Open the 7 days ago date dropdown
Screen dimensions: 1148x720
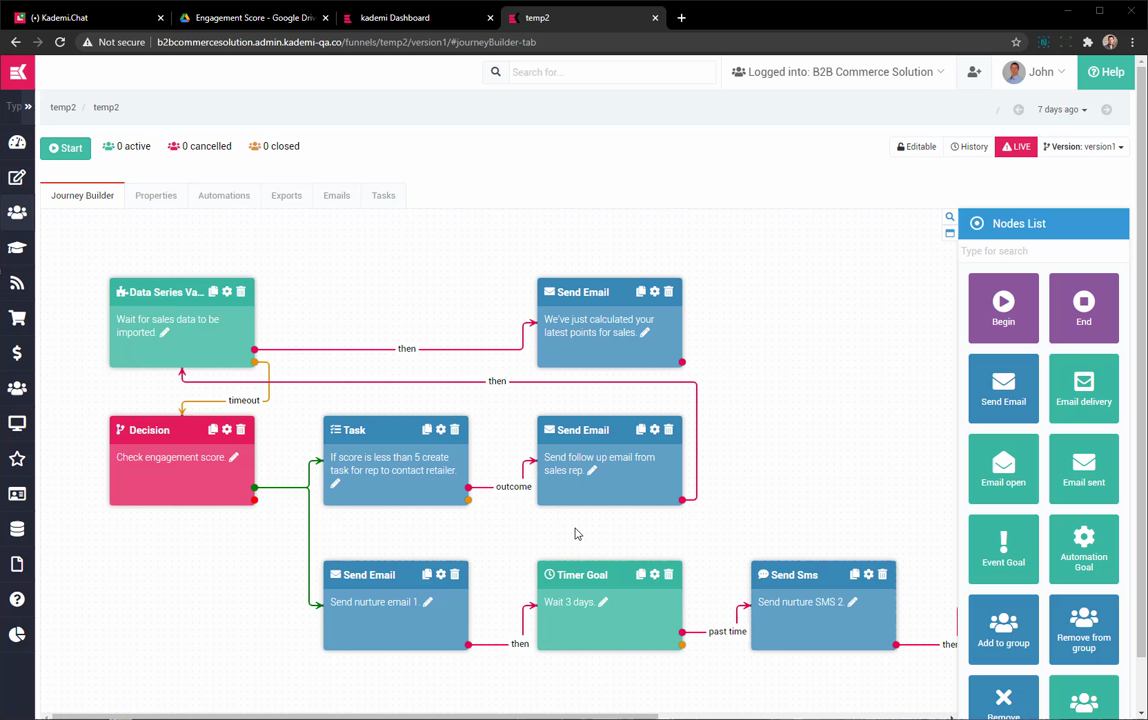tap(1061, 110)
